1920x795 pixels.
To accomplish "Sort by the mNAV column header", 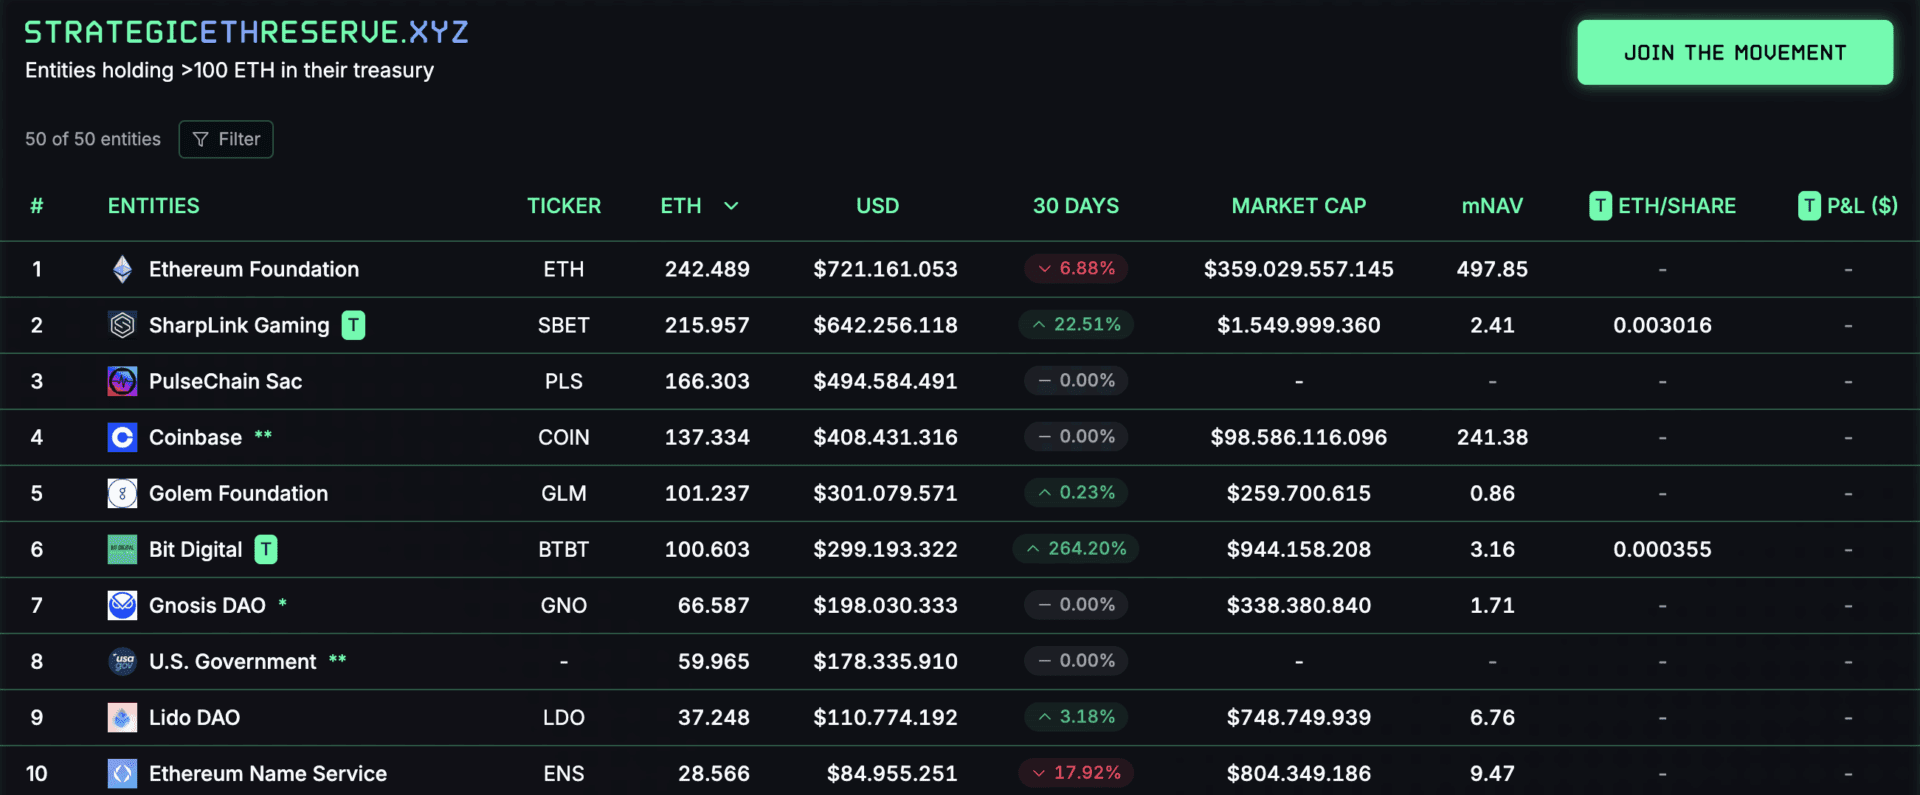I will pos(1492,206).
